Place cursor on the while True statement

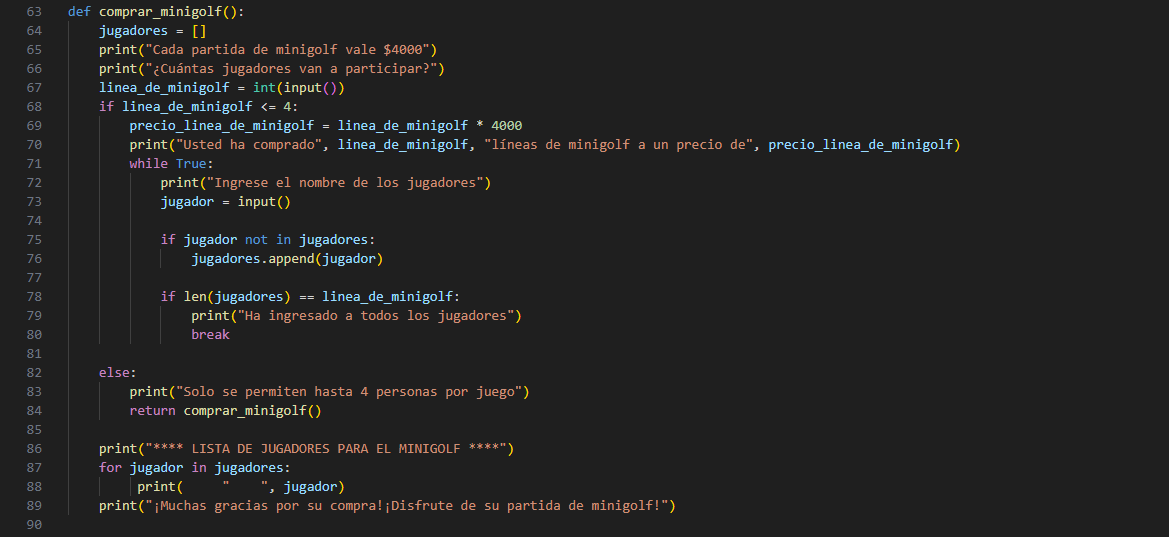point(171,164)
